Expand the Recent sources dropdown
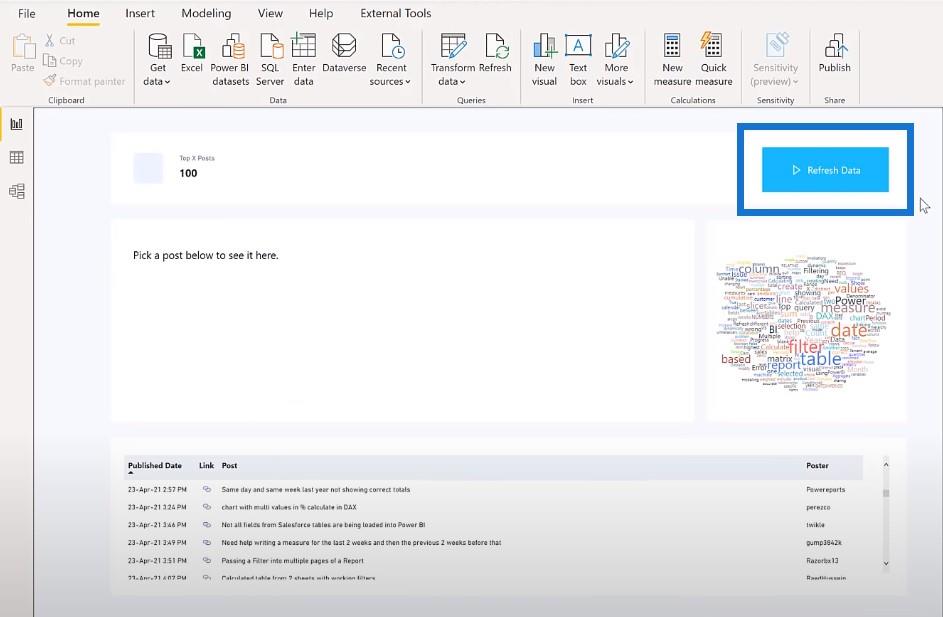Screen dimensions: 943x617 point(390,60)
